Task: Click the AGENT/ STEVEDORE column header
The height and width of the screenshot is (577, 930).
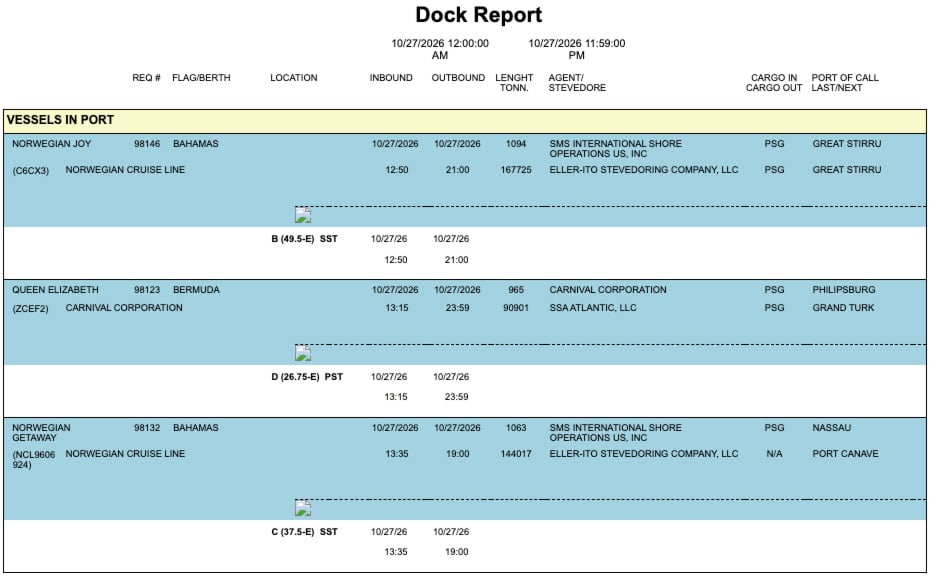Action: pos(577,82)
